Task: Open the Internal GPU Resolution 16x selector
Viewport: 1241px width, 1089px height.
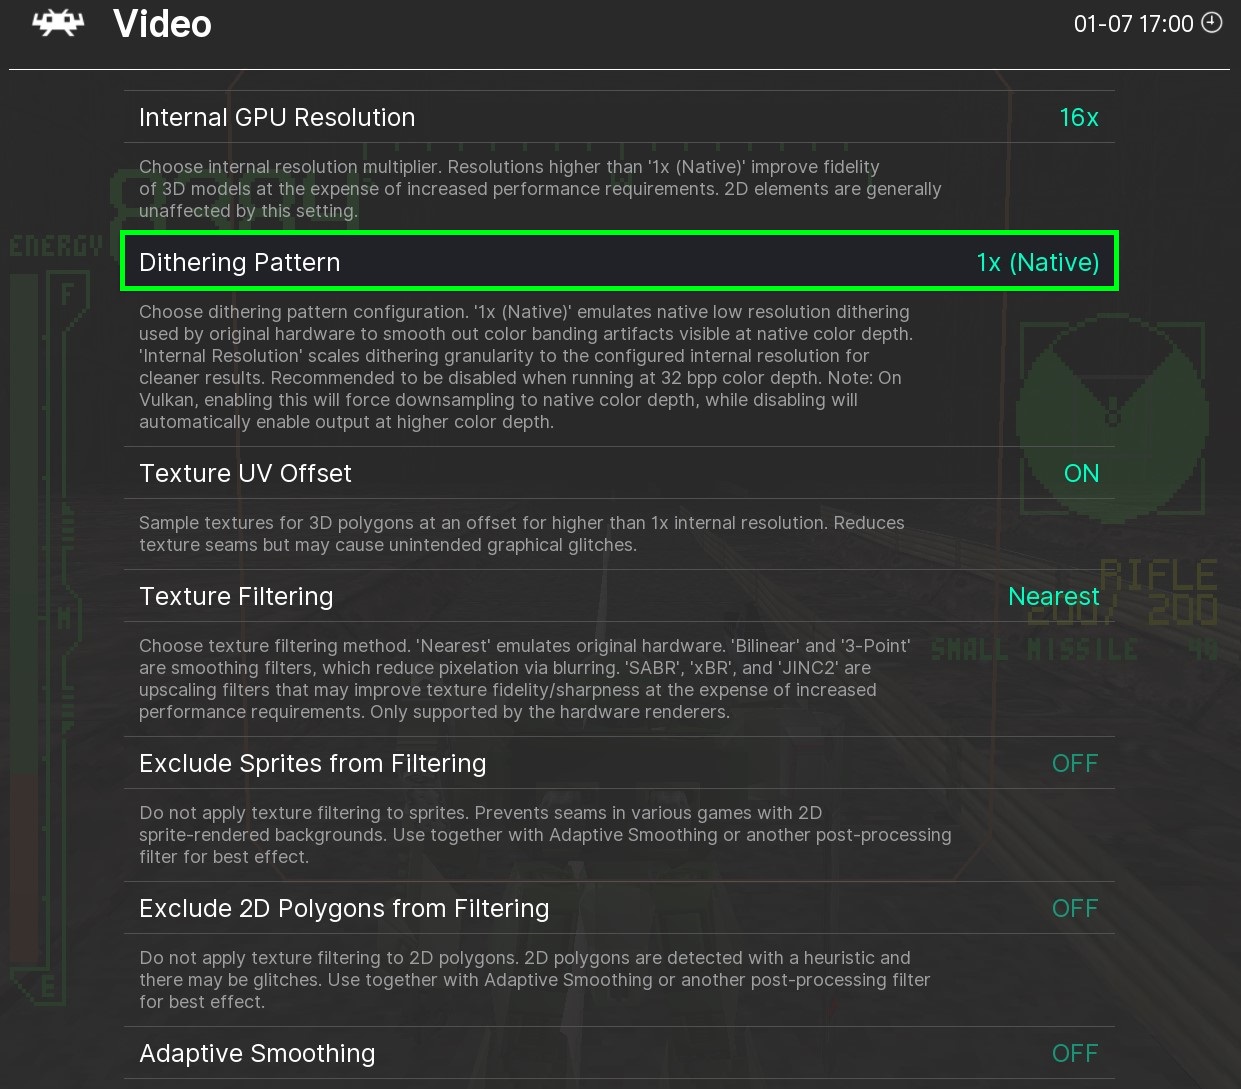Action: (1079, 117)
